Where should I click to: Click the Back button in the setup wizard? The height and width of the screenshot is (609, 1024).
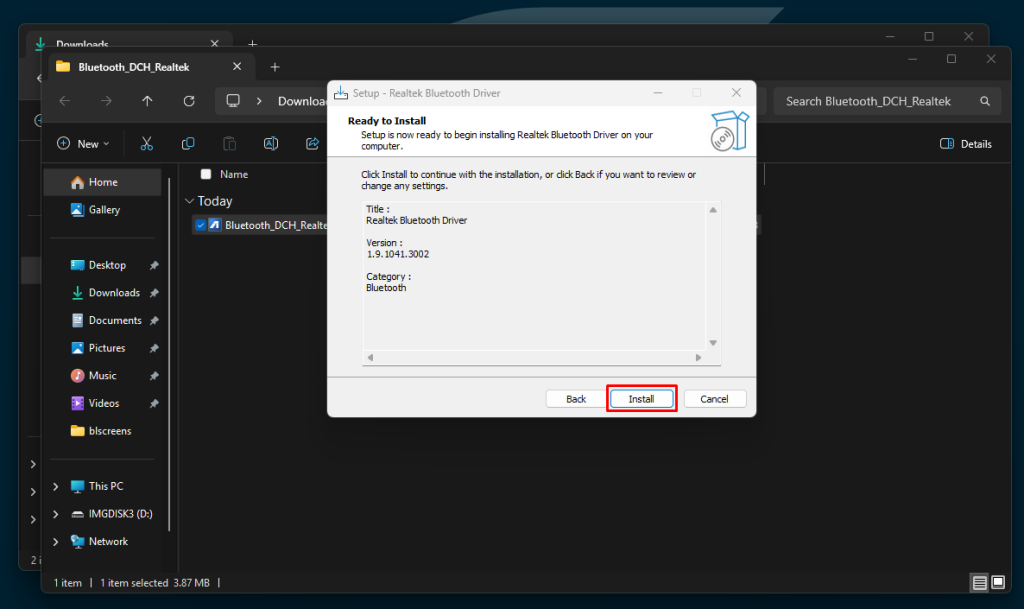[x=575, y=398]
